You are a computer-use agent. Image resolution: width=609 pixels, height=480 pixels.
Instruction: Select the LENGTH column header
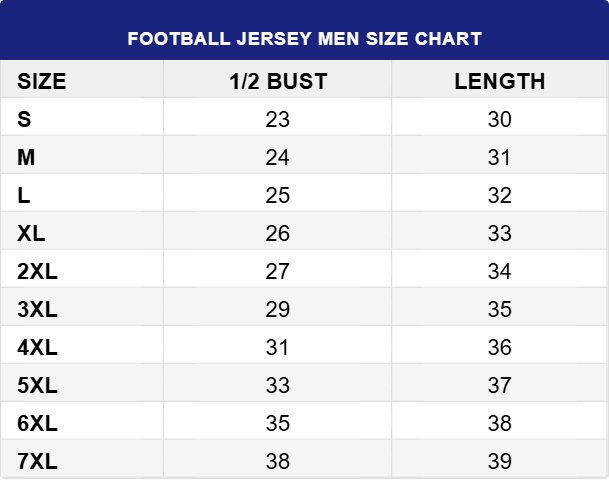500,82
